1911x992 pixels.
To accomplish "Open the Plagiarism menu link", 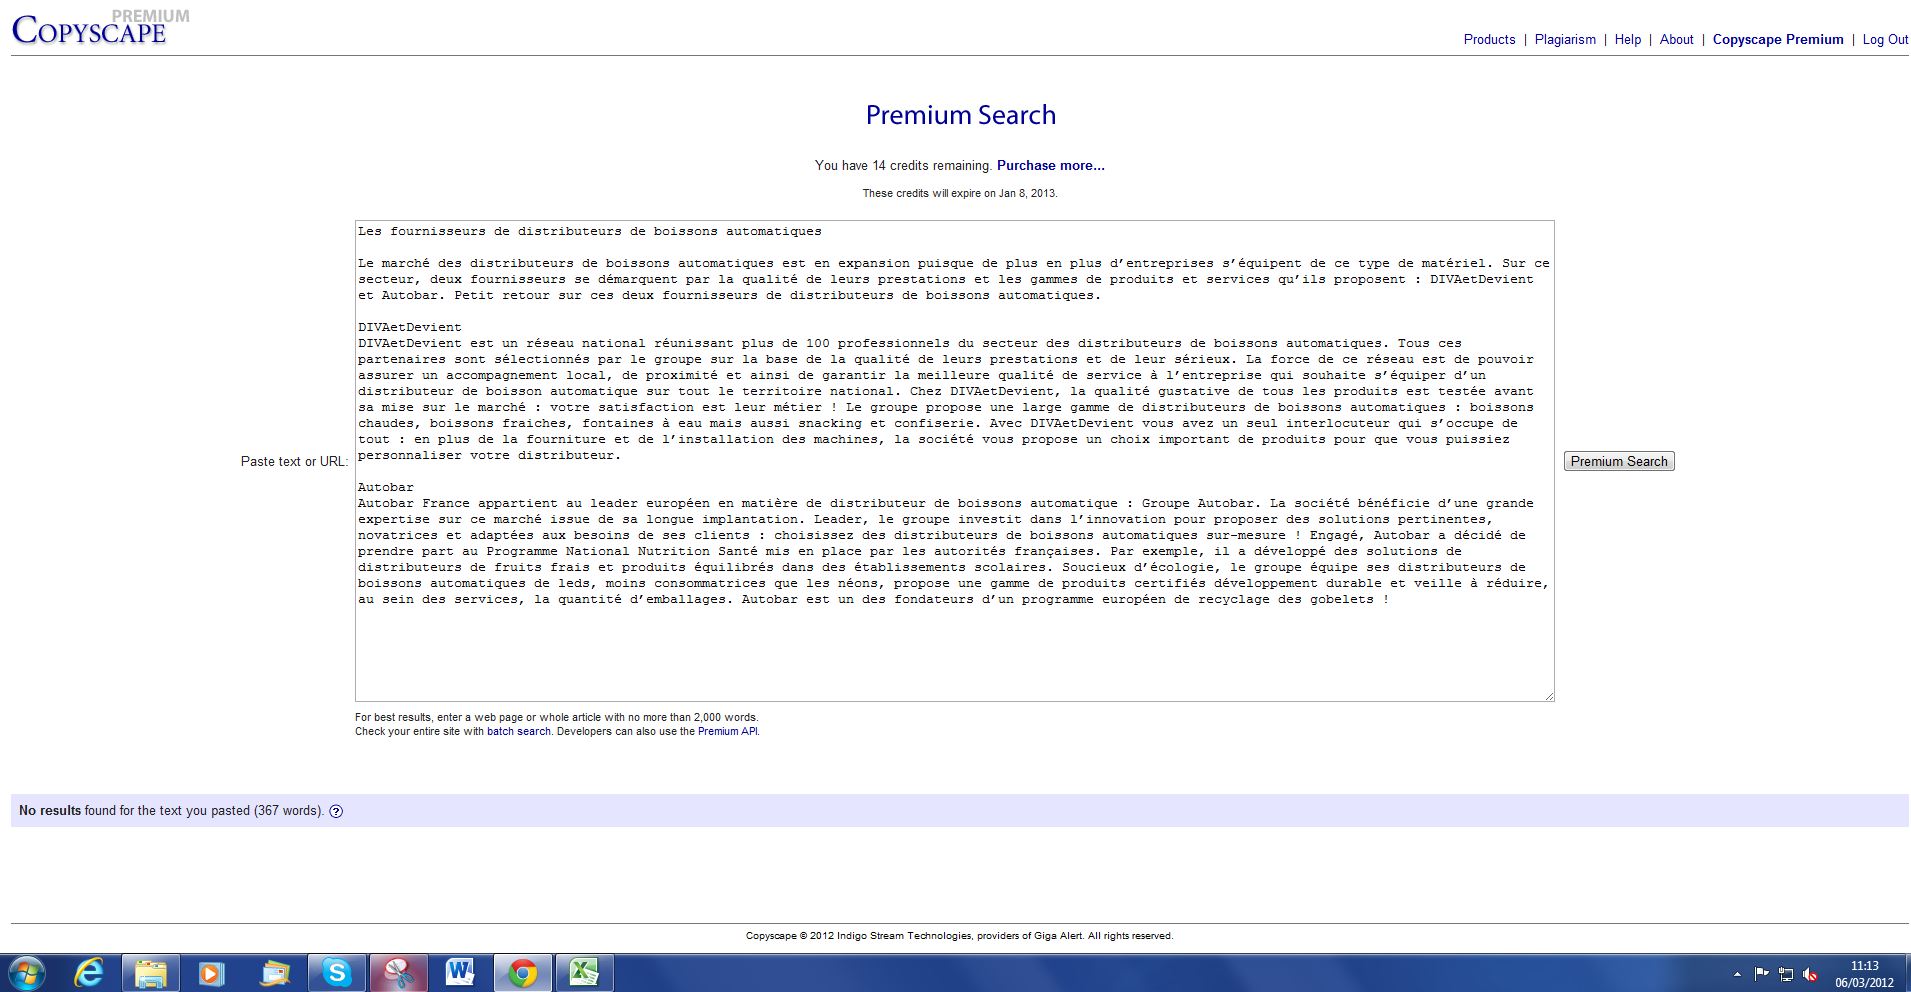I will click(1565, 40).
